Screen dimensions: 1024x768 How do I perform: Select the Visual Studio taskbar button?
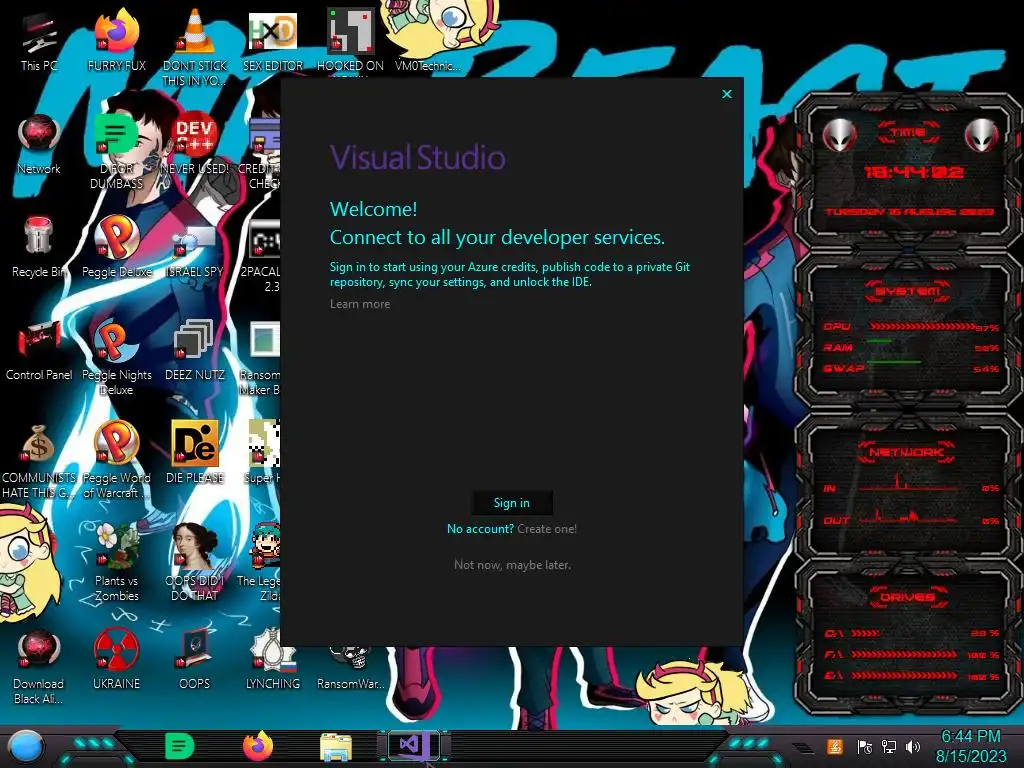pos(413,746)
